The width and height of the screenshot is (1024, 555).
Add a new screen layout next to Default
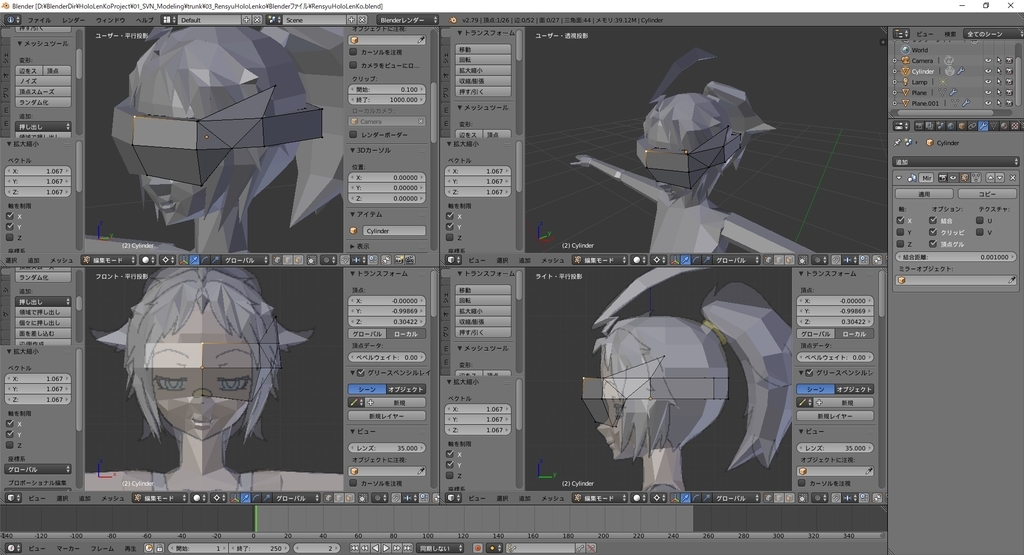point(247,20)
